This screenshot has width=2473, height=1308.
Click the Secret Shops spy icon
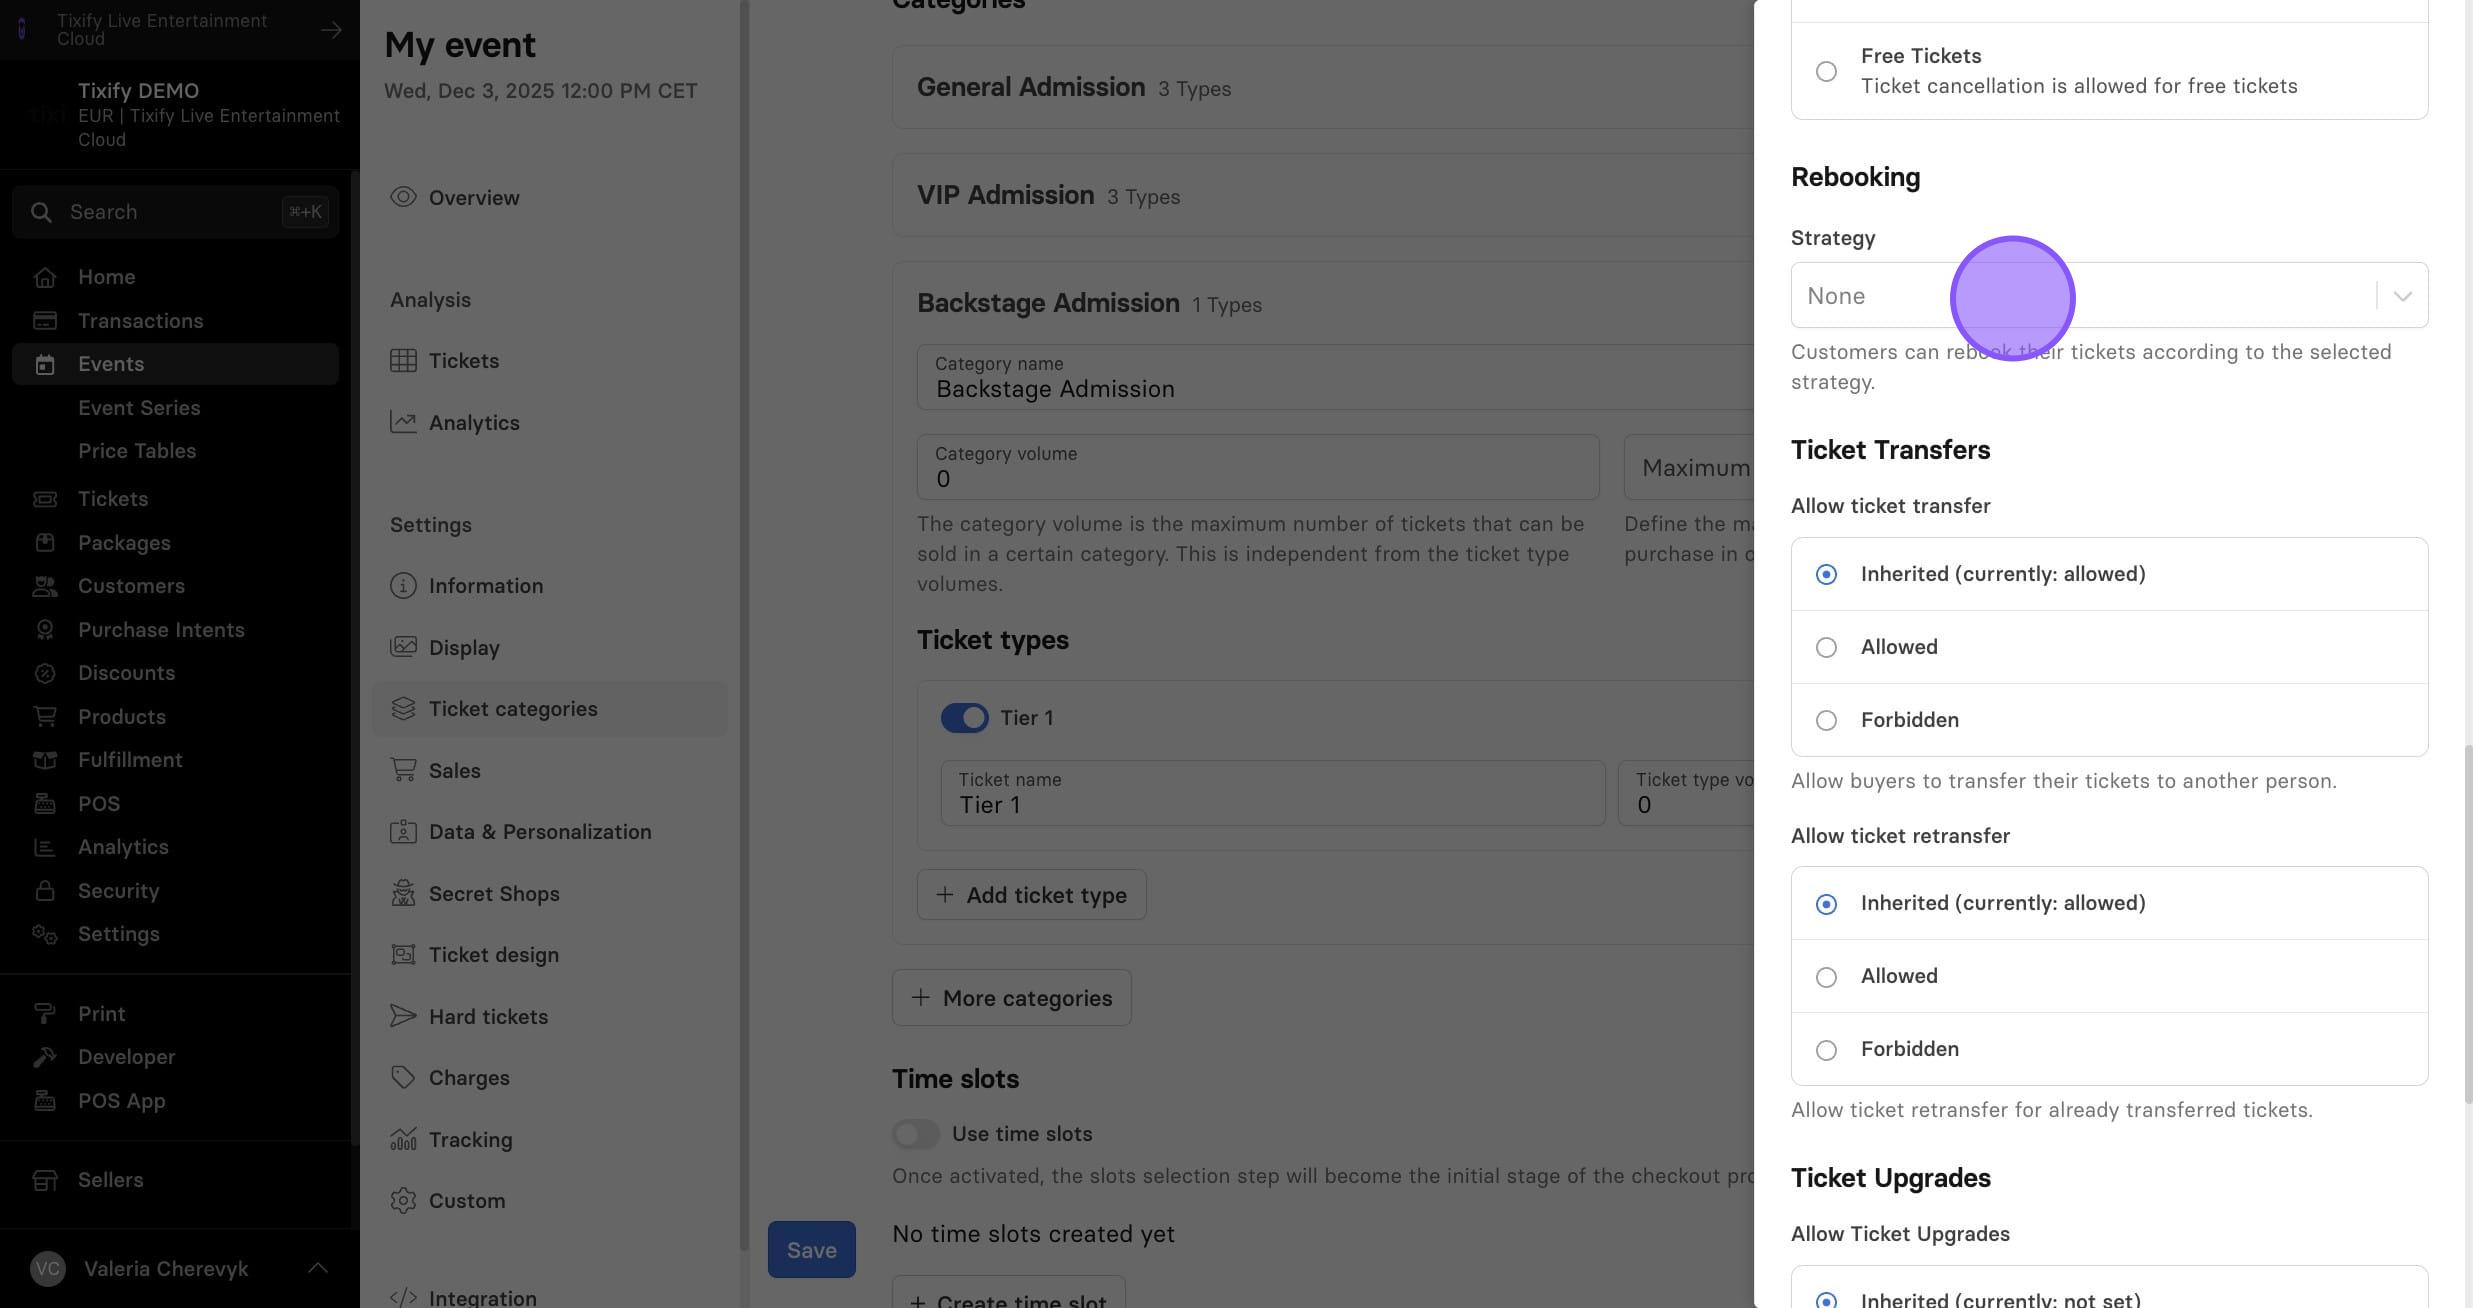pyautogui.click(x=403, y=894)
